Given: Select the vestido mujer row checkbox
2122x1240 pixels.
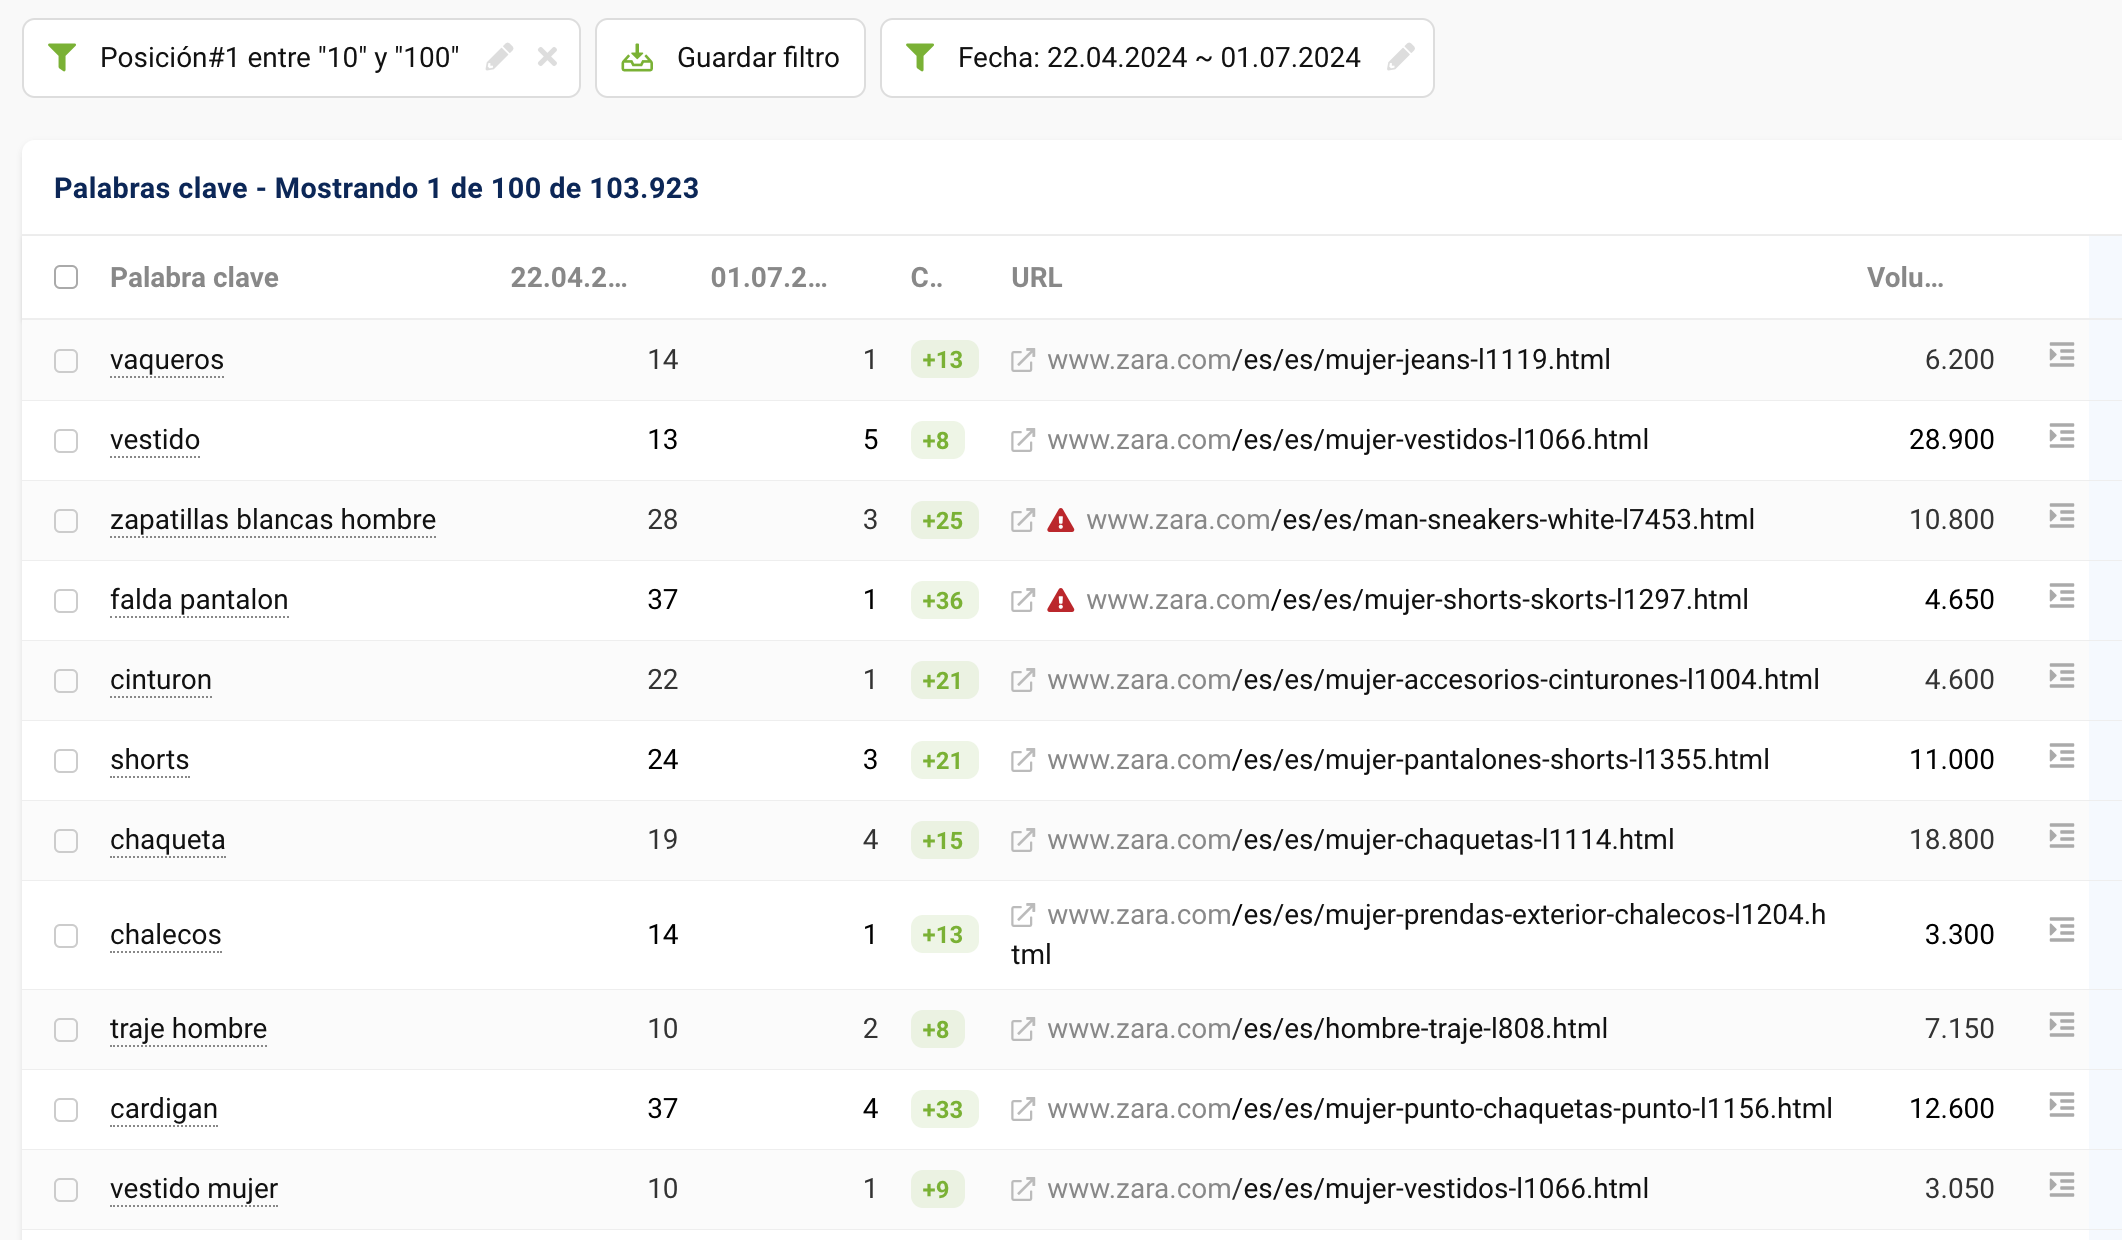Looking at the screenshot, I should [x=66, y=1190].
